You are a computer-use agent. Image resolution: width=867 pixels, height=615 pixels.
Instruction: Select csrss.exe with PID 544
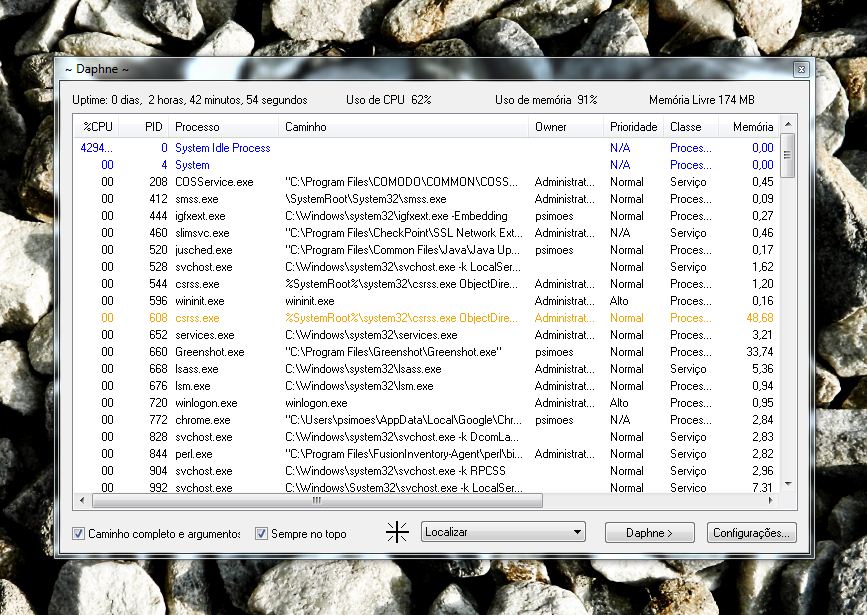(x=426, y=284)
